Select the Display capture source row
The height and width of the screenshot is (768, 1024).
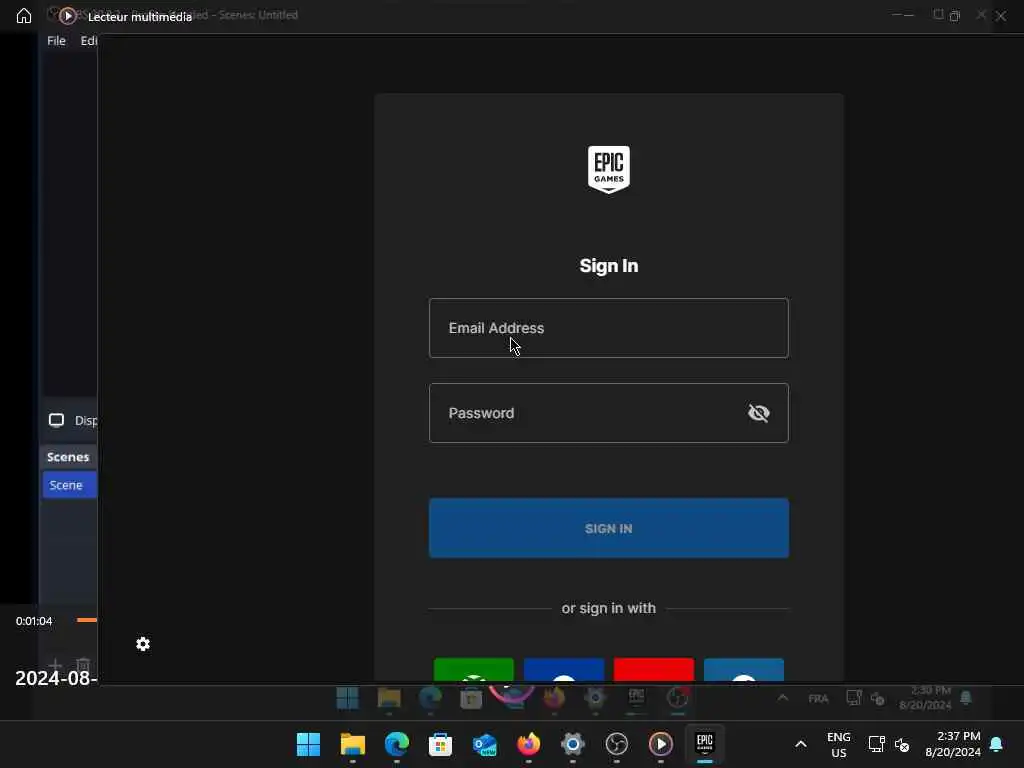pos(72,421)
